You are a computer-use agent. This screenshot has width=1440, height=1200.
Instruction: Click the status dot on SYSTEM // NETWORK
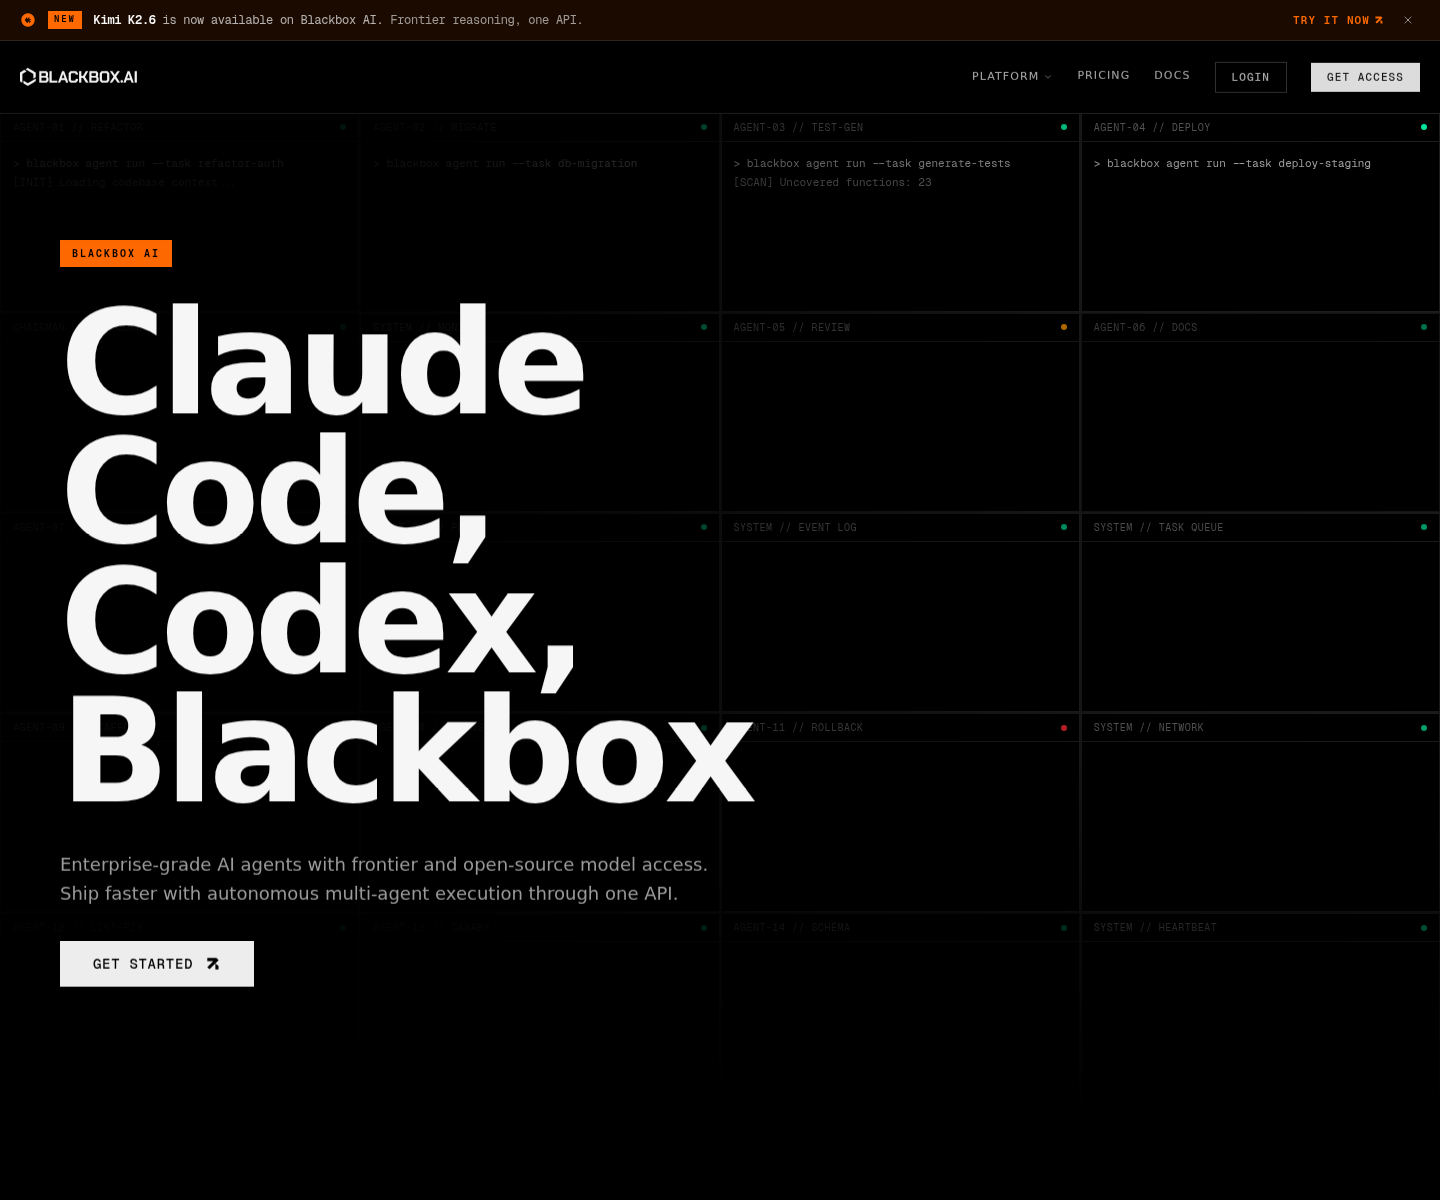coord(1424,728)
